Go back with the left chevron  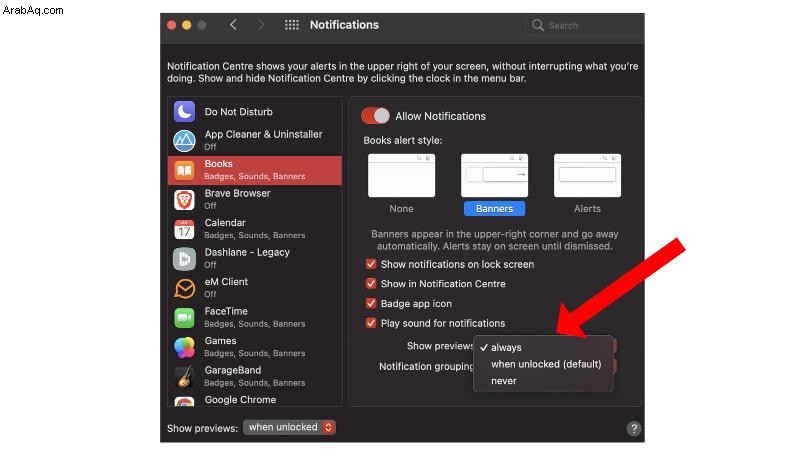[233, 25]
